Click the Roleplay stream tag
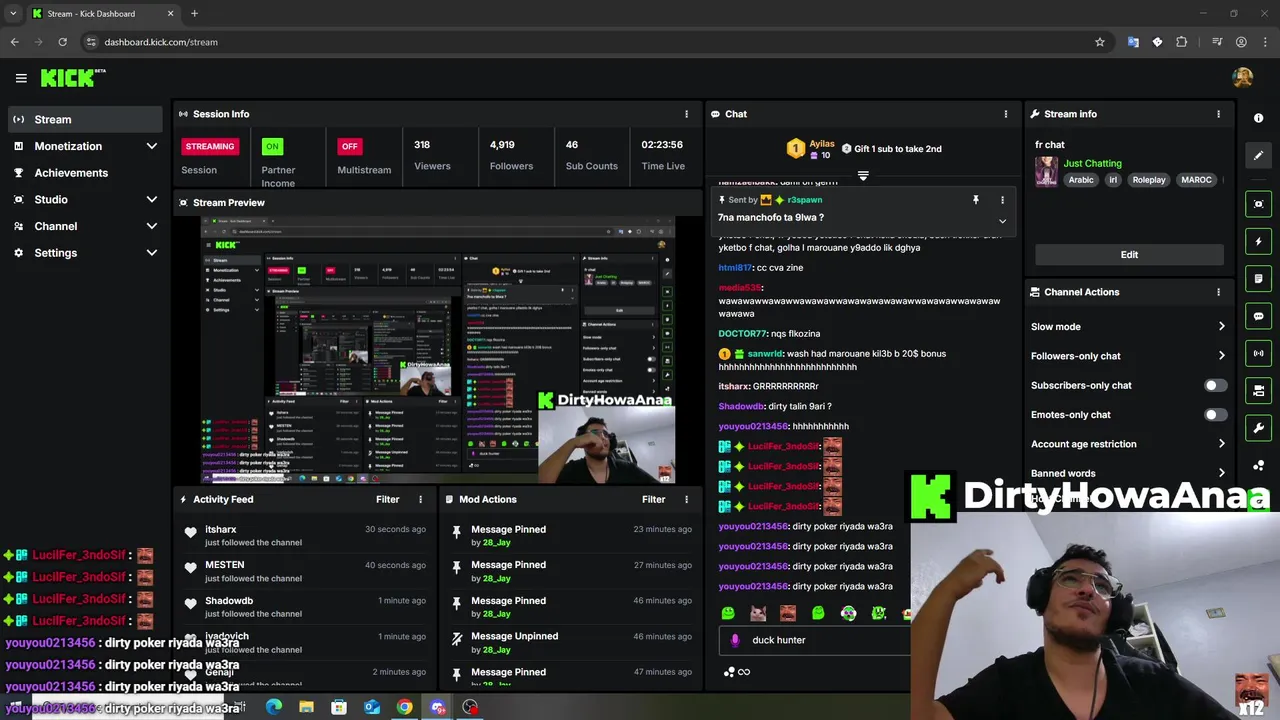The height and width of the screenshot is (720, 1280). 1149,180
